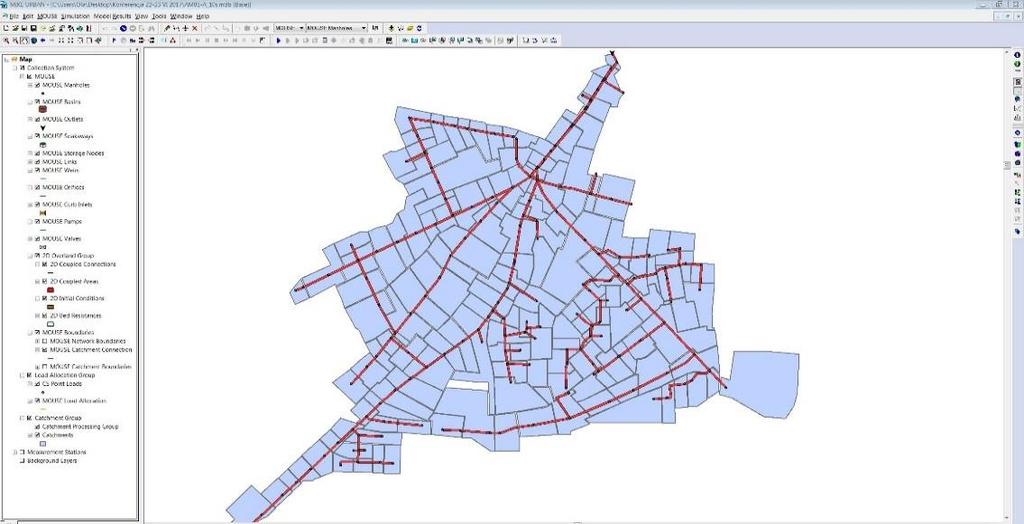Image resolution: width=1024 pixels, height=524 pixels.
Task: Open the Edit menu
Action: click(x=28, y=16)
